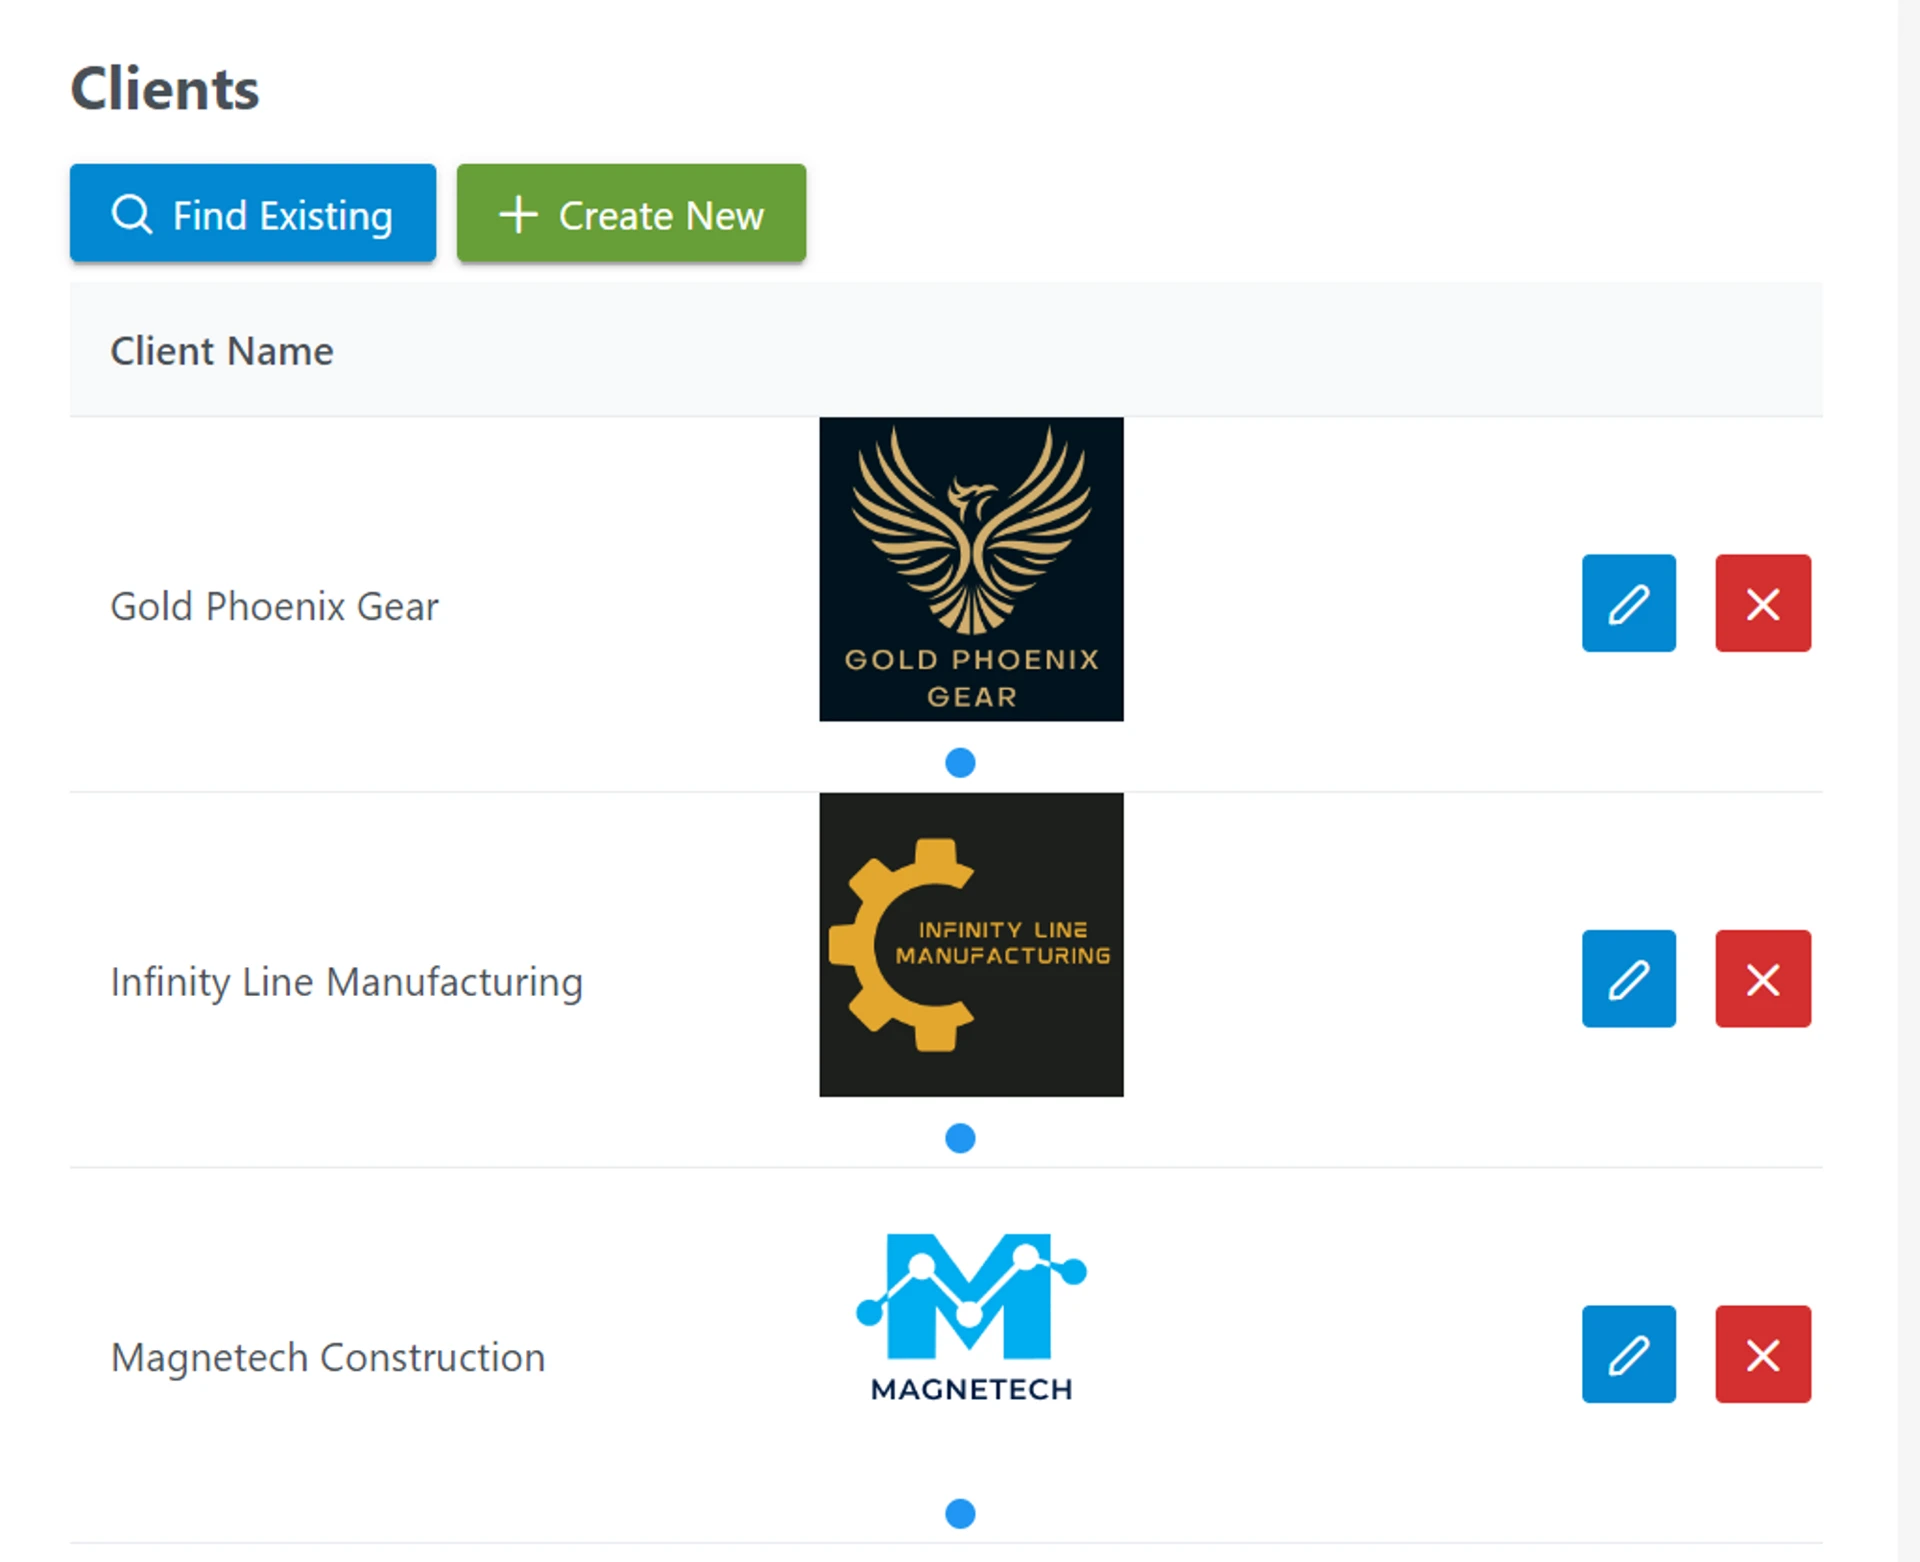Click the plus icon in Create New

pyautogui.click(x=518, y=214)
